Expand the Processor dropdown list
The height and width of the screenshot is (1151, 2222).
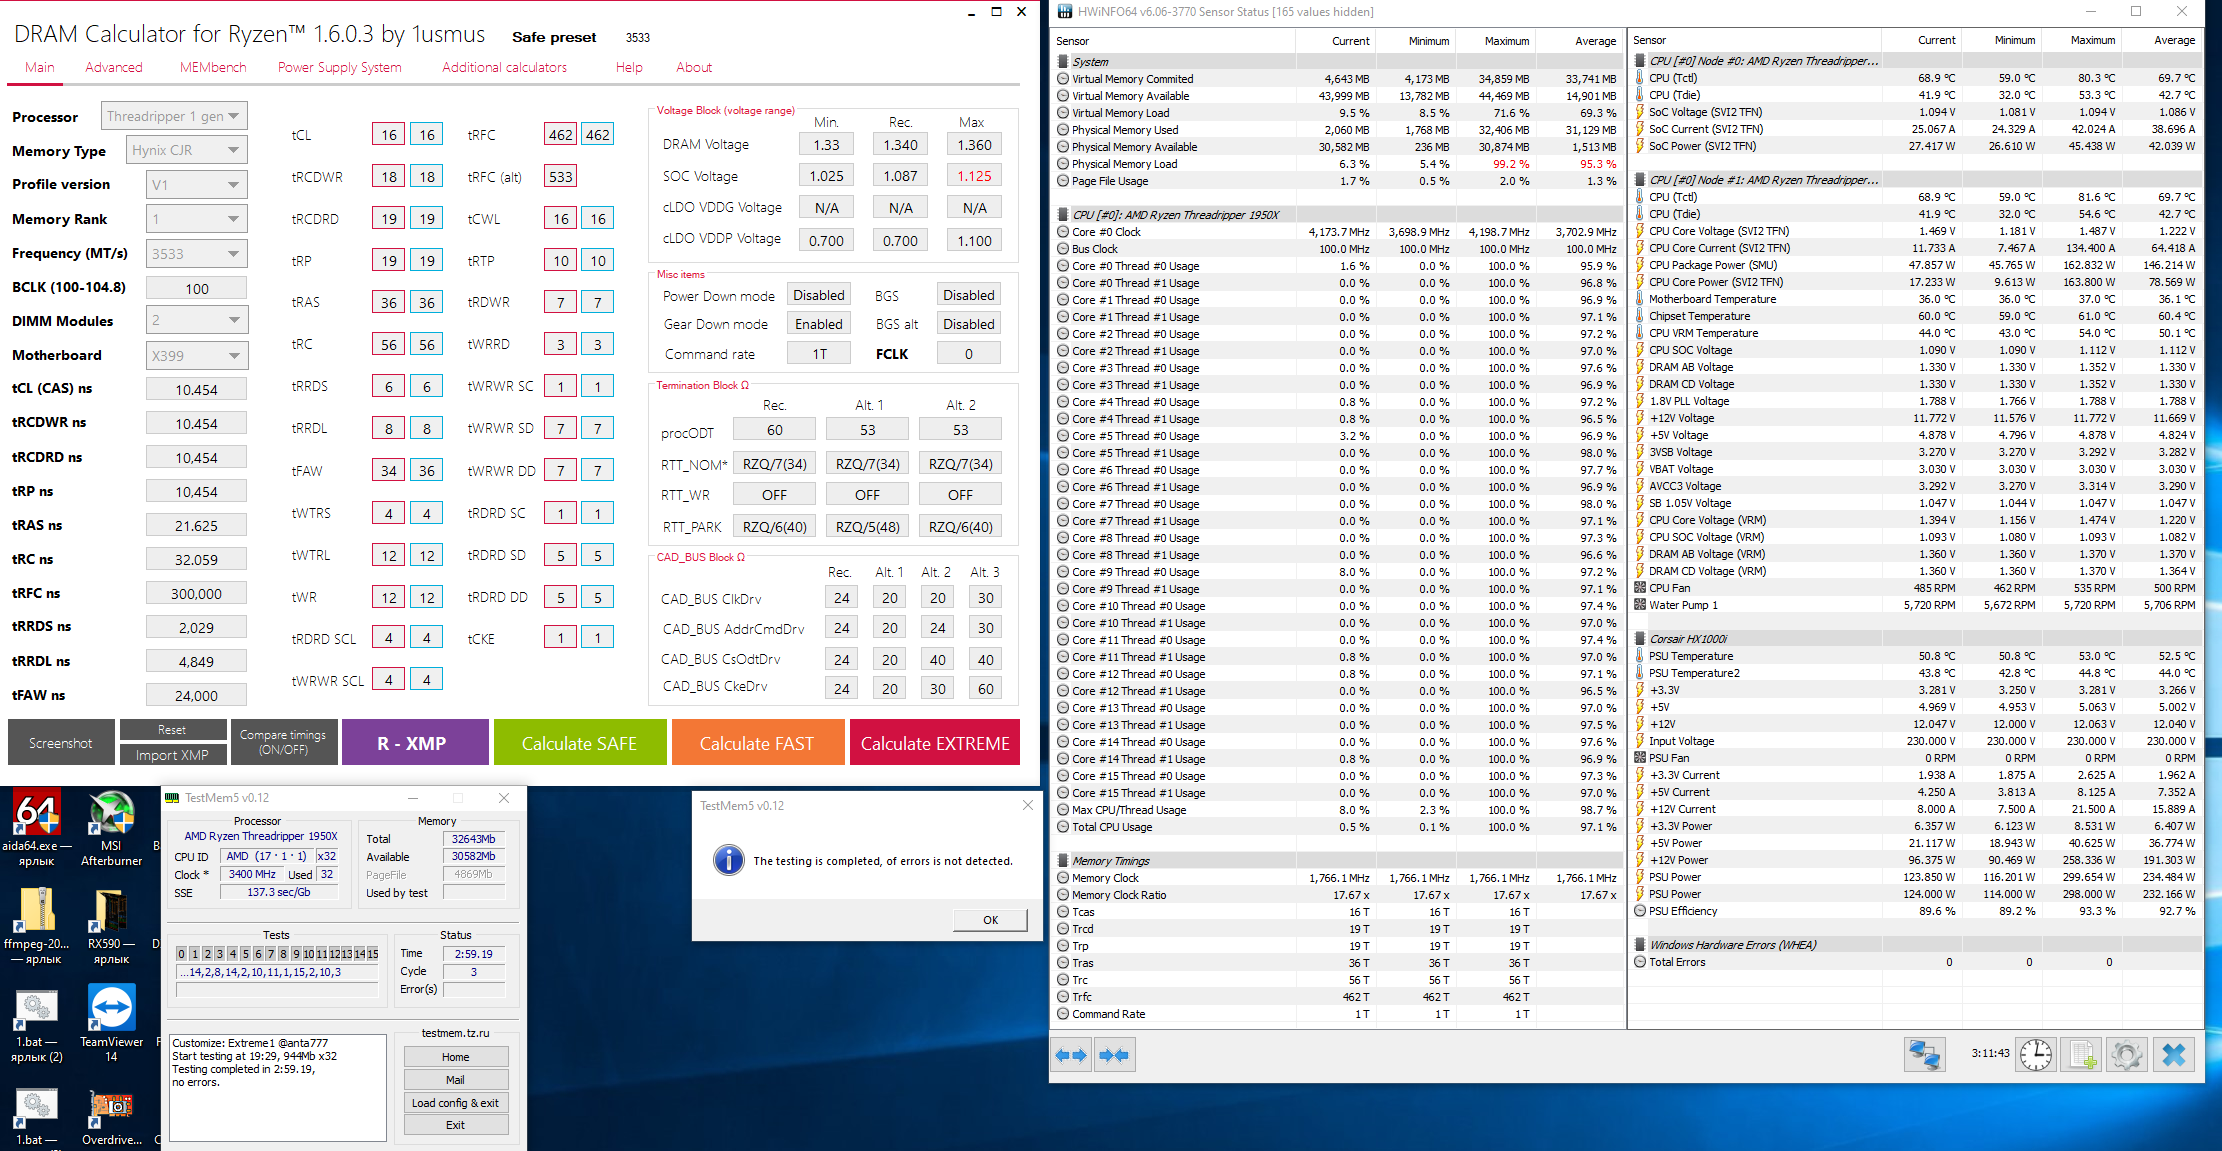(x=173, y=116)
